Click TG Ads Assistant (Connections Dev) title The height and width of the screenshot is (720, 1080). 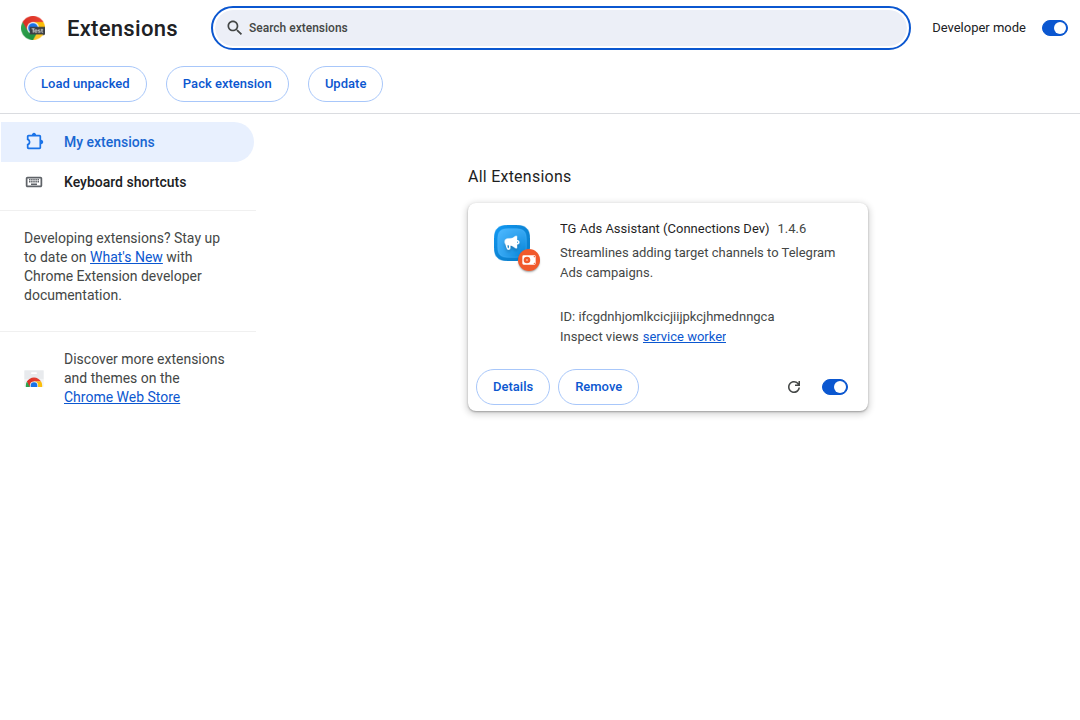(x=664, y=229)
